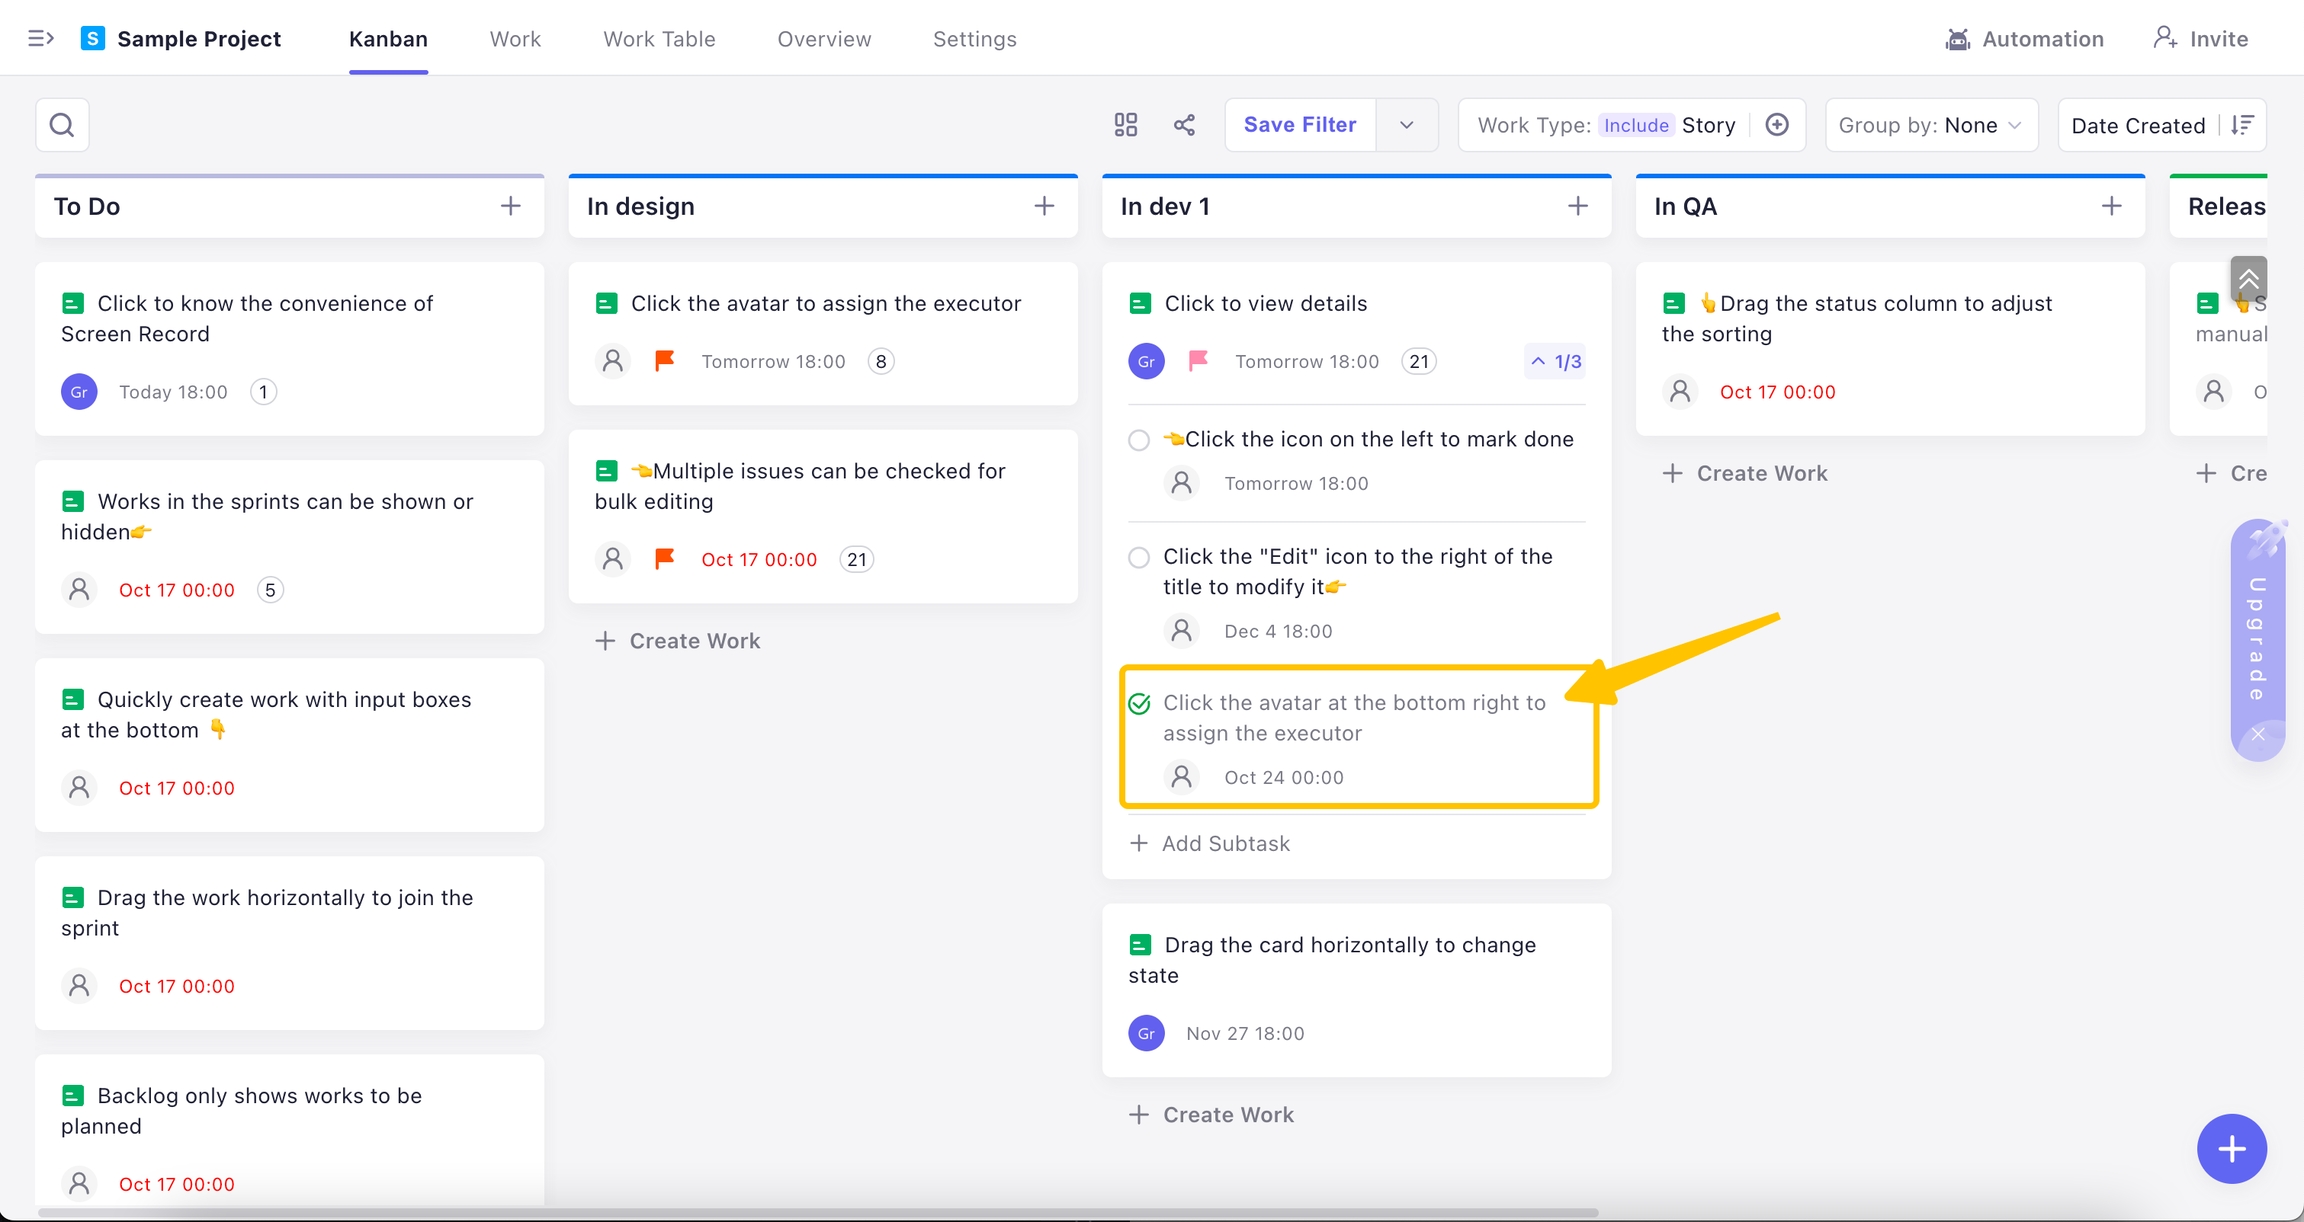Open the Save Filter dropdown arrow

tap(1407, 125)
